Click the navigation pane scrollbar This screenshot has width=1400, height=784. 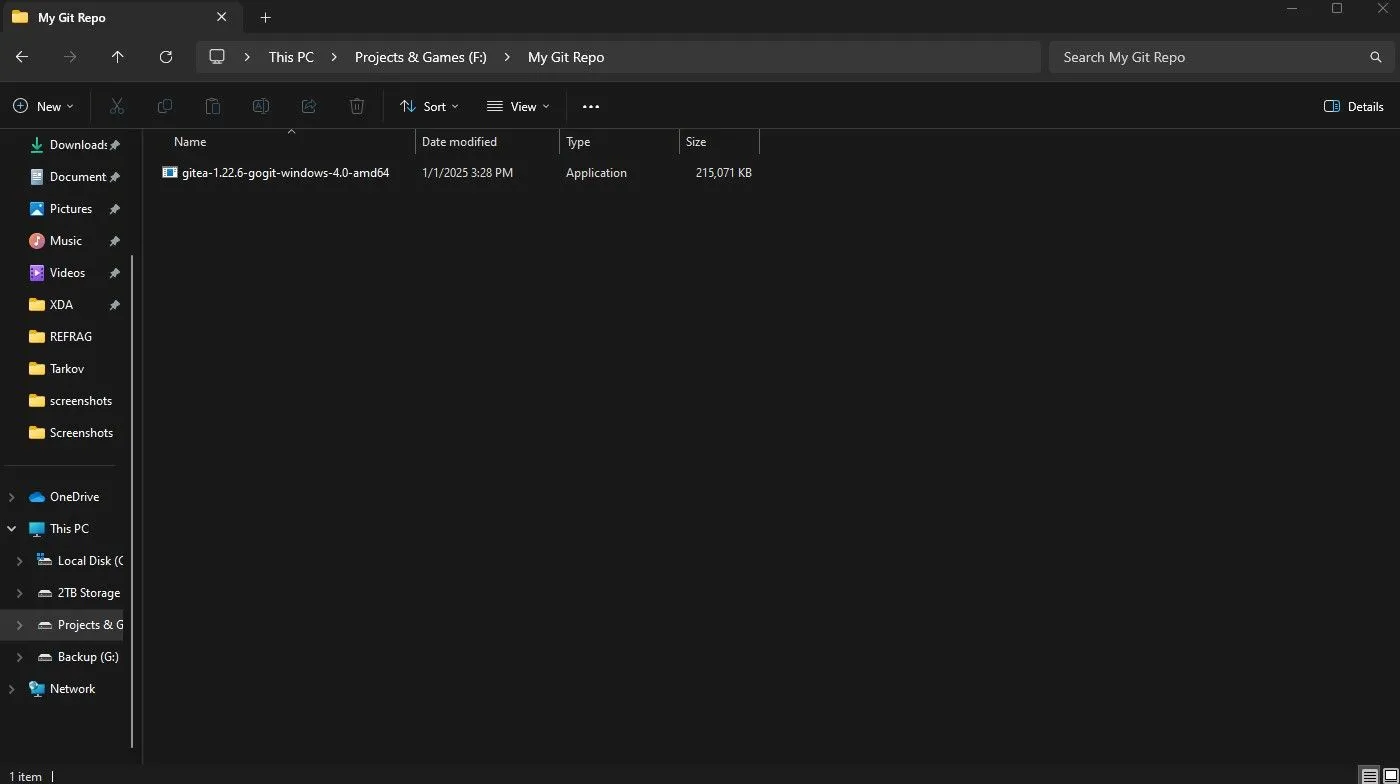[x=132, y=500]
